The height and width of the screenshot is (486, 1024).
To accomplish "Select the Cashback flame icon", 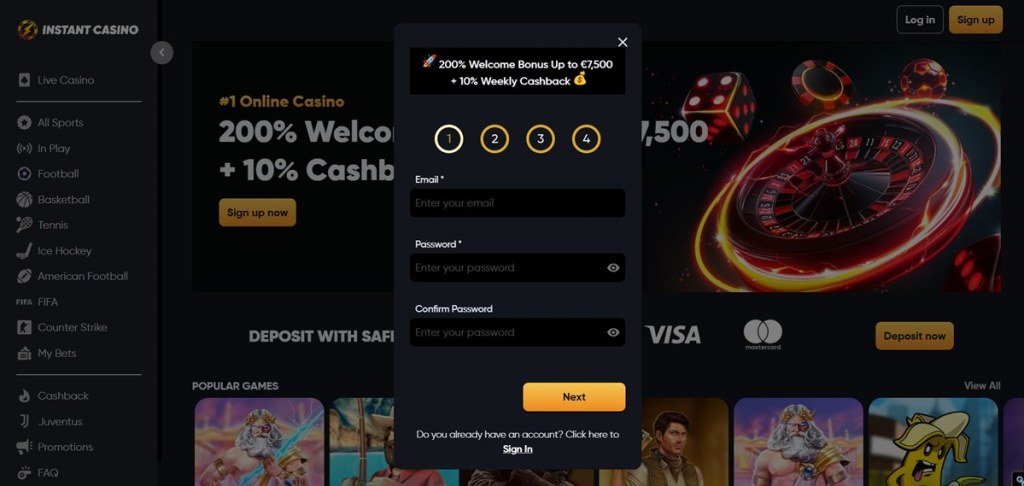I will [24, 396].
